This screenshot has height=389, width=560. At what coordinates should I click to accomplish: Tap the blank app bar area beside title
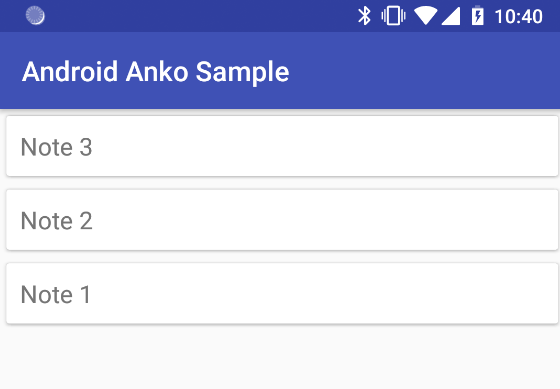(421, 71)
